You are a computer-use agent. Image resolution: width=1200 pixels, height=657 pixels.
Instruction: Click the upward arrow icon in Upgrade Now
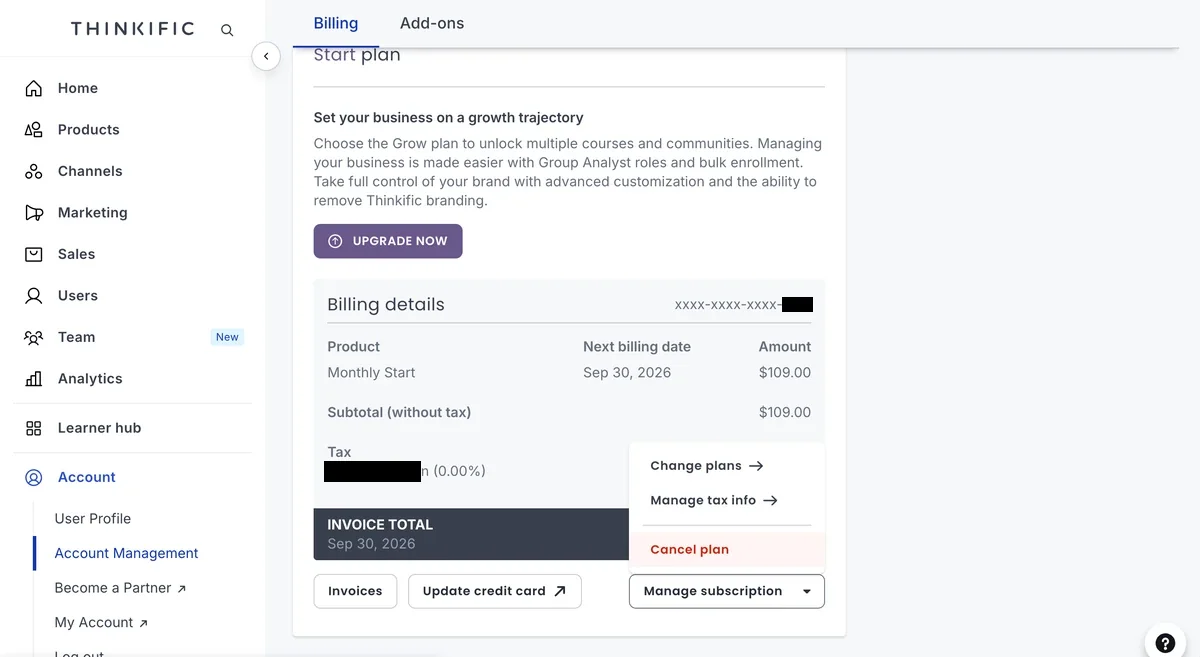(335, 241)
